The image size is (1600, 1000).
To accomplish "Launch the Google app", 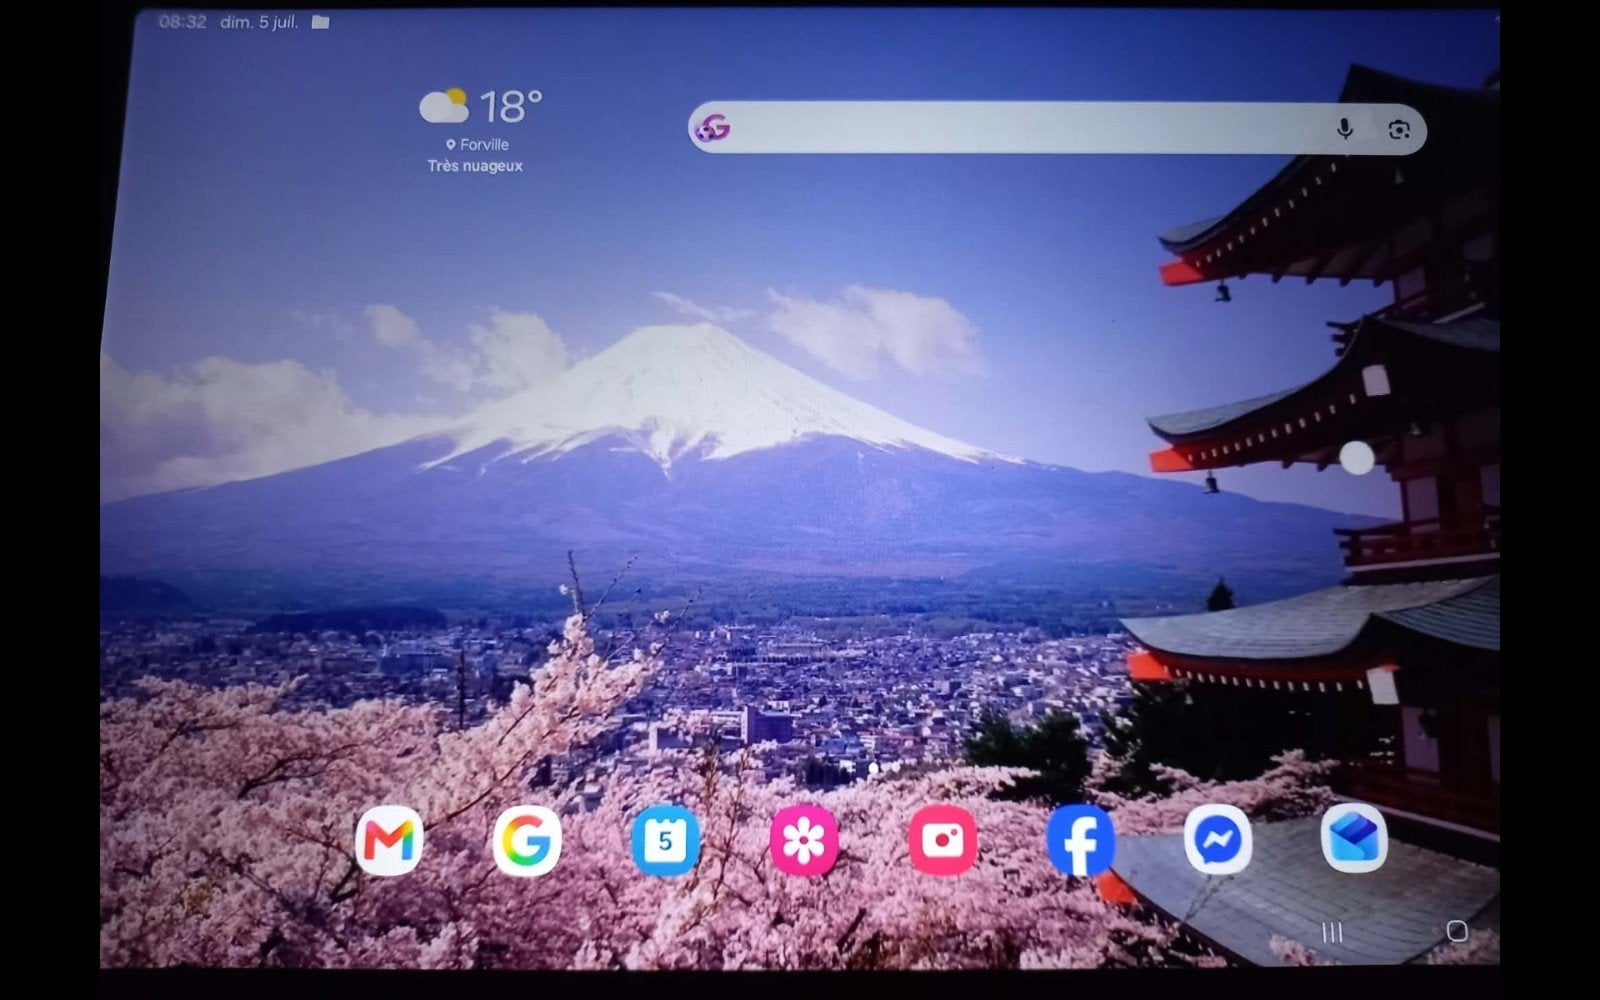I will tap(527, 840).
